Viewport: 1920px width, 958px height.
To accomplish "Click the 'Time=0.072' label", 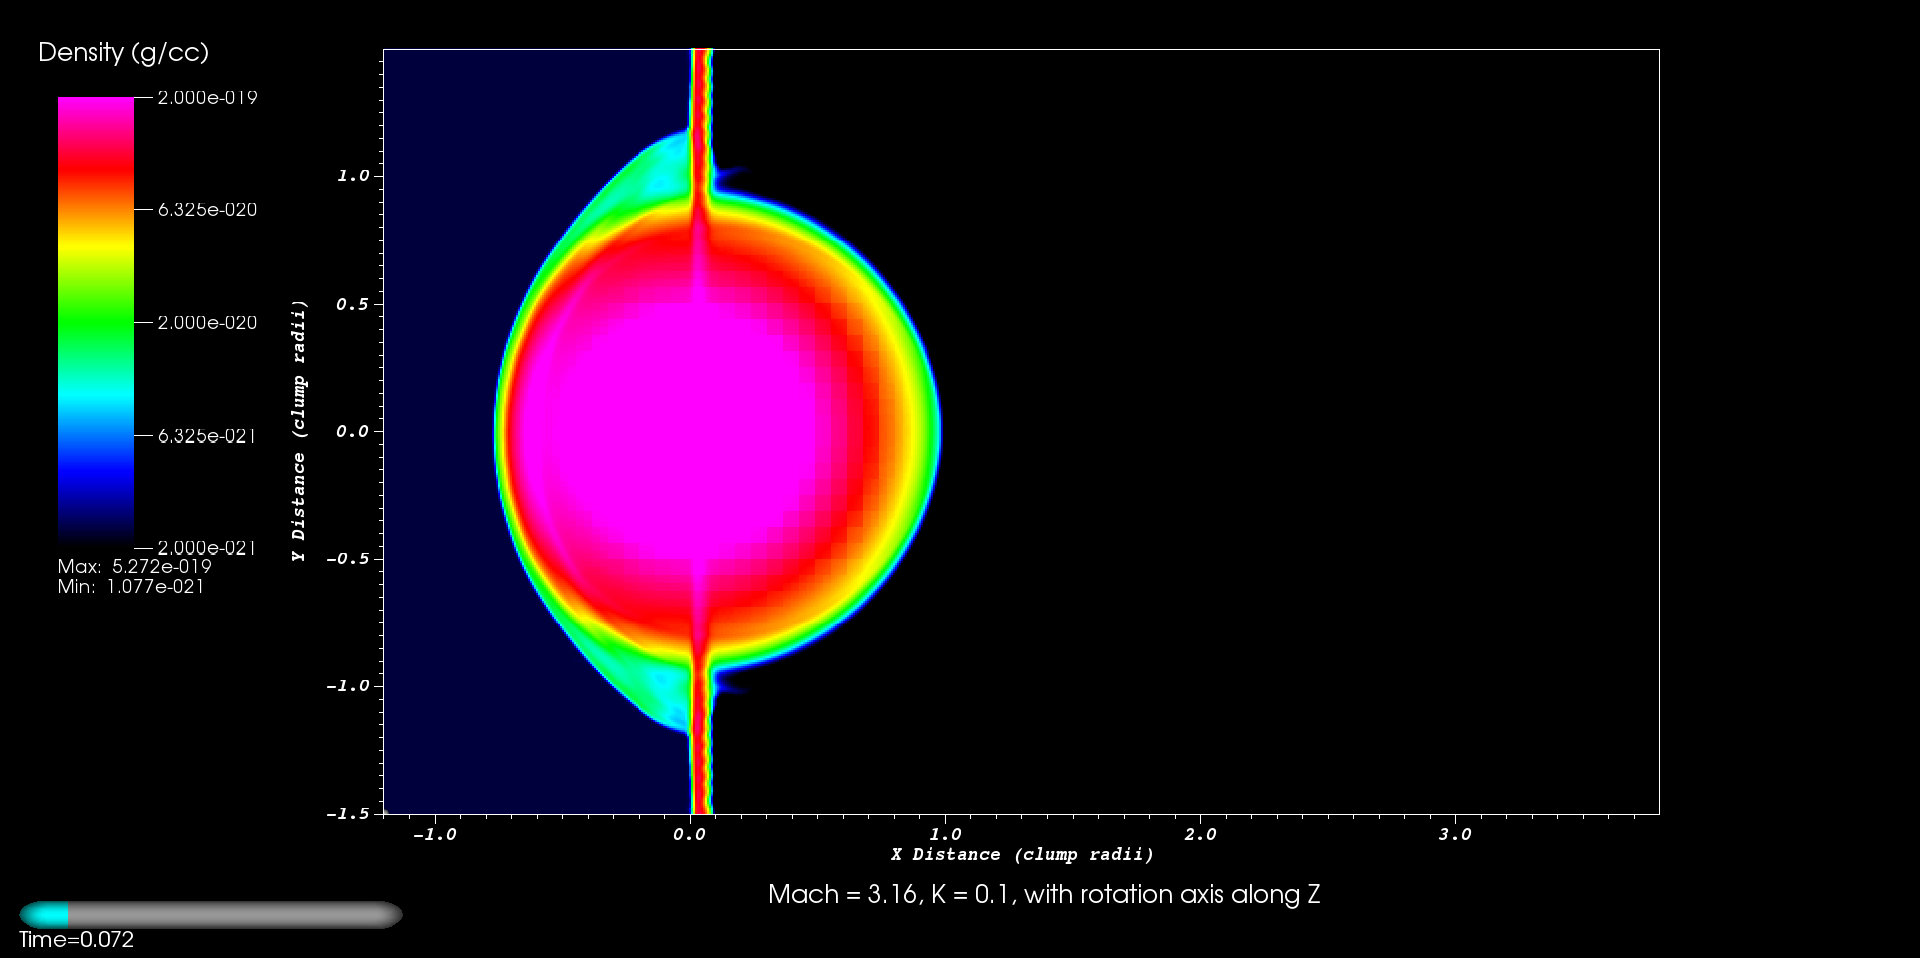I will click(76, 940).
